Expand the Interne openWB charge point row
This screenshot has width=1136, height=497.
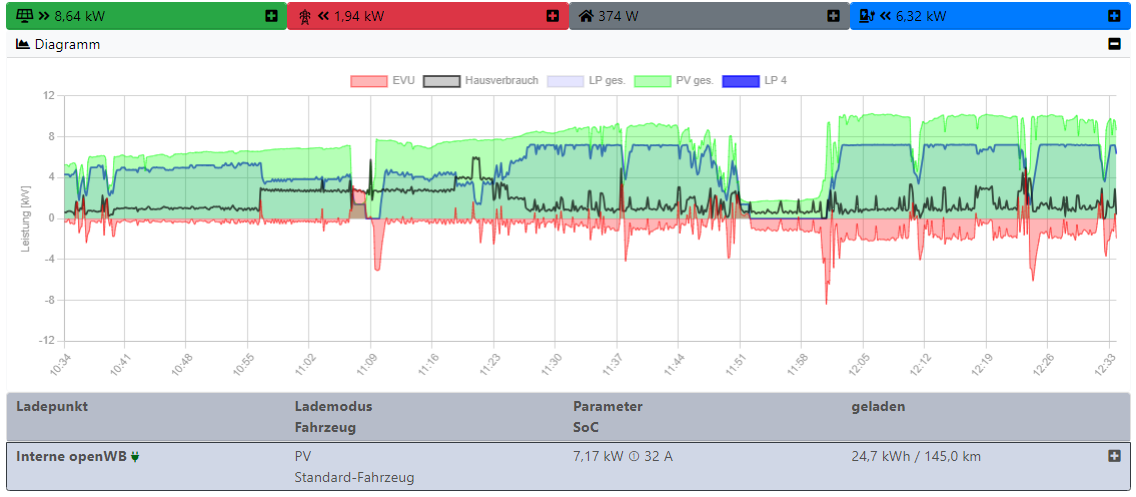[x=1114, y=456]
